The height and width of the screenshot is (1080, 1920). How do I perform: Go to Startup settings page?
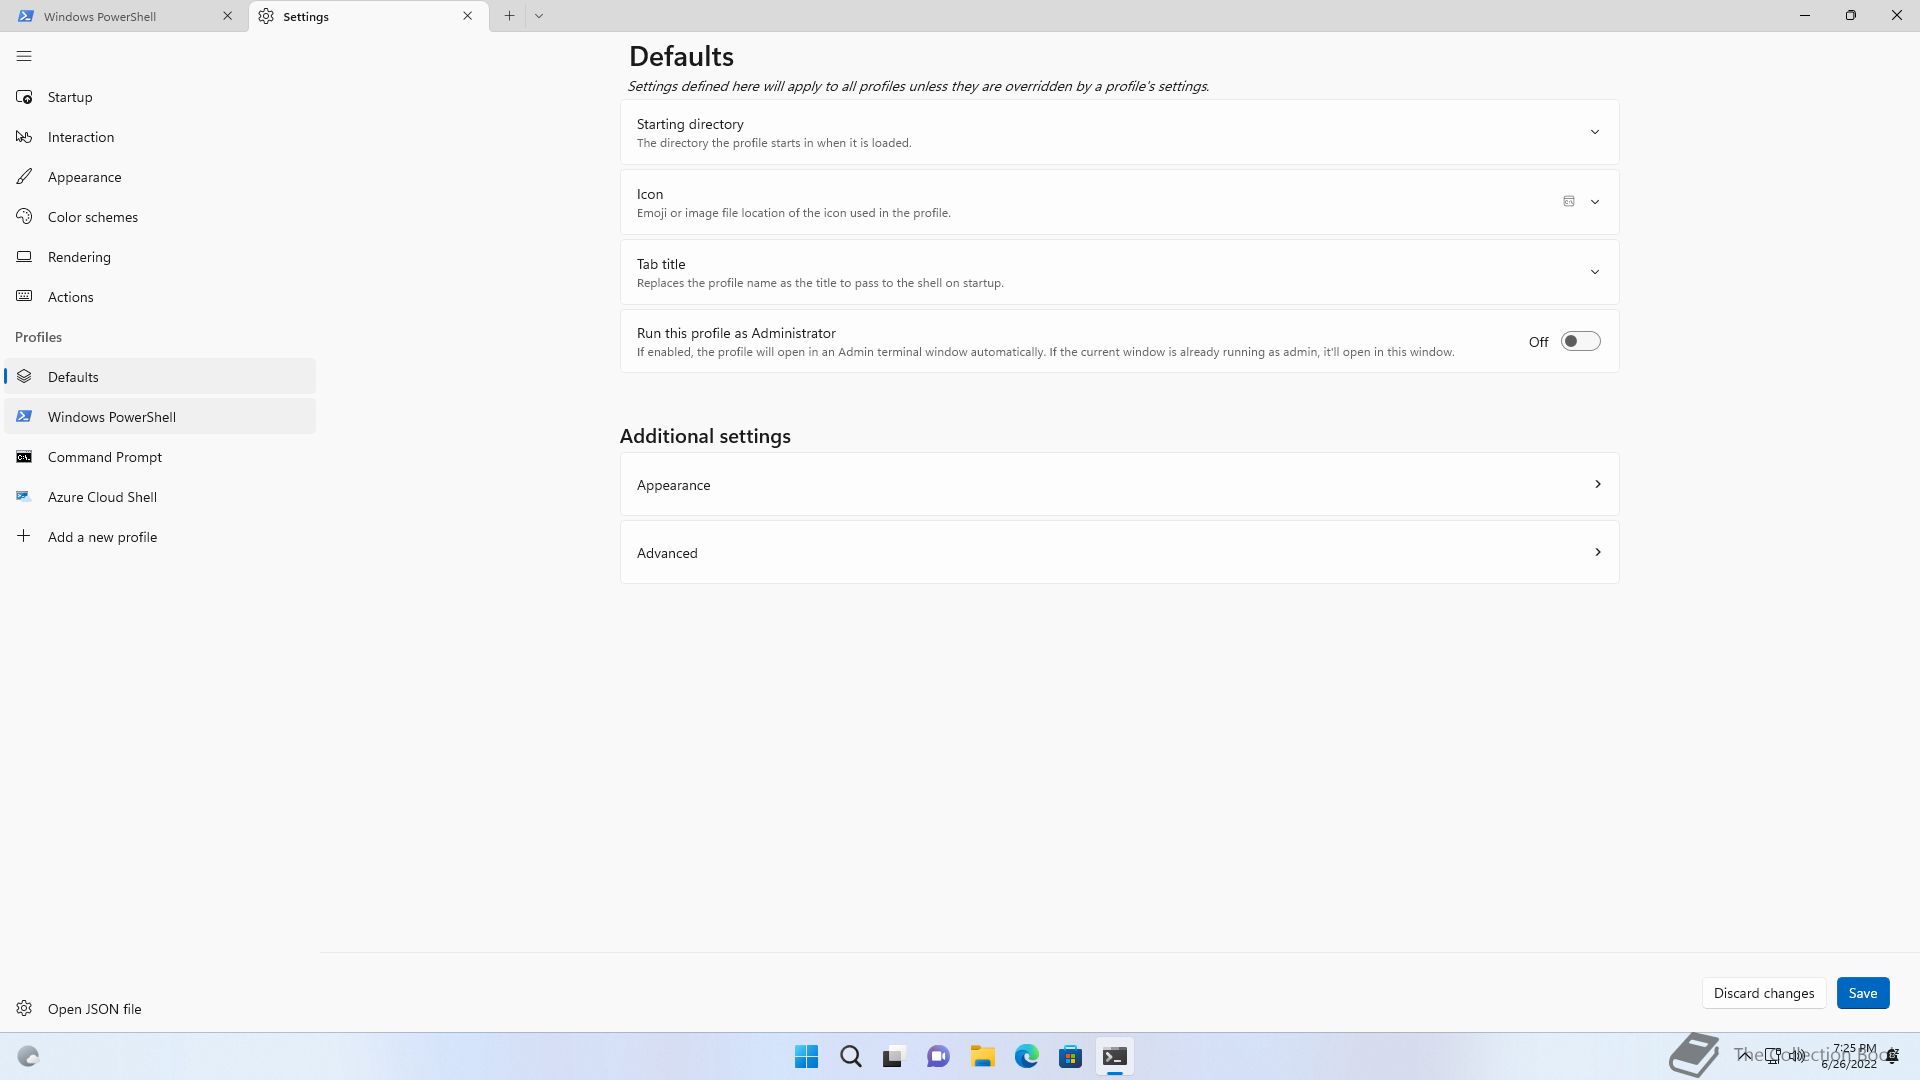point(160,97)
